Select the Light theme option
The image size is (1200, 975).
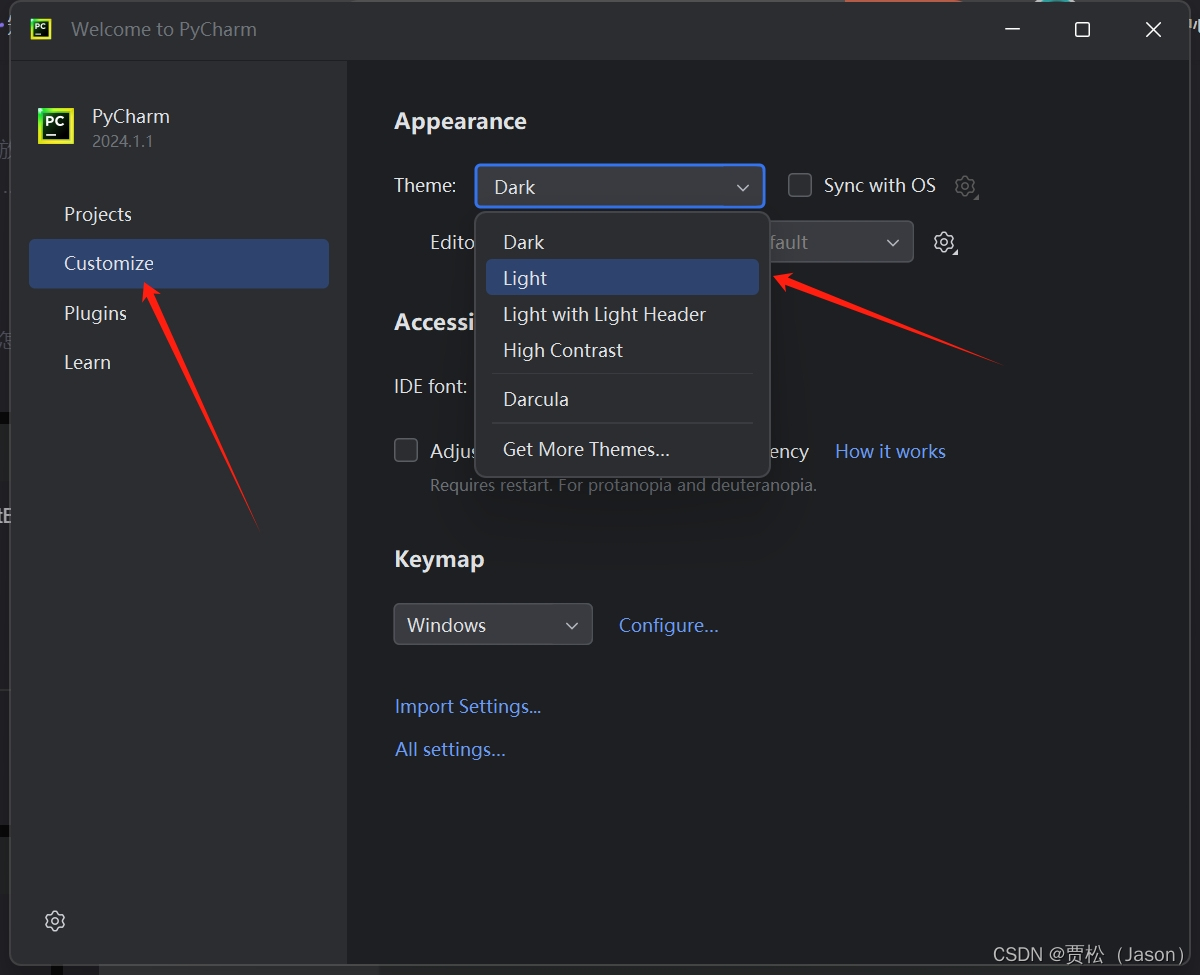[622, 278]
